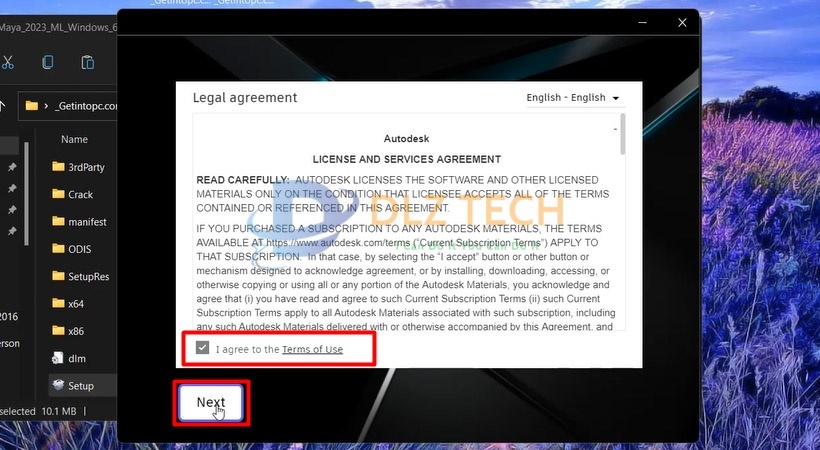Click the up arrow navigation button in Explorer
The width and height of the screenshot is (820, 450).
(3, 106)
